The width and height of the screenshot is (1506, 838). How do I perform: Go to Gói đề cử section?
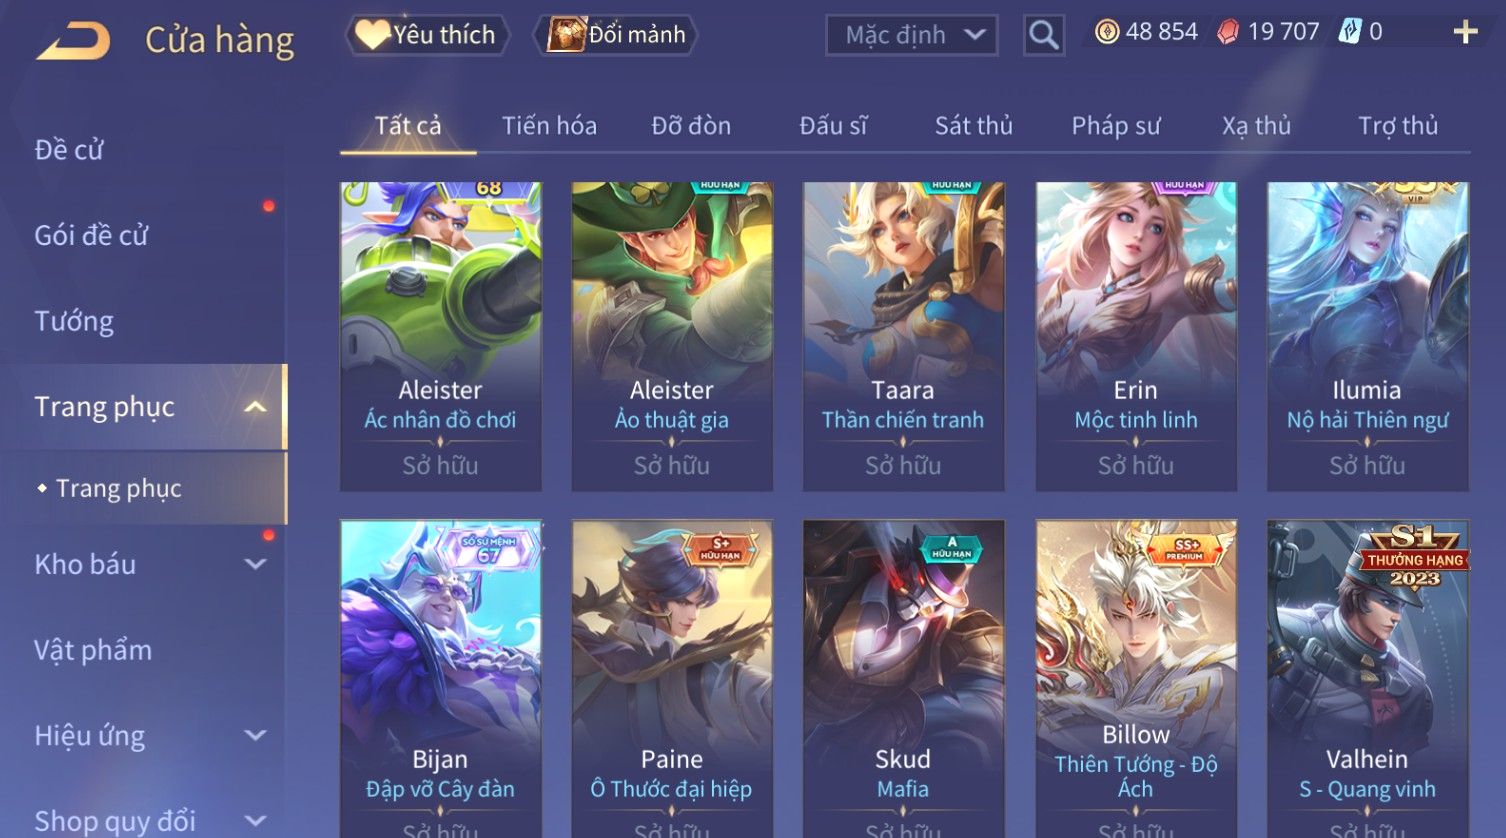pos(91,236)
